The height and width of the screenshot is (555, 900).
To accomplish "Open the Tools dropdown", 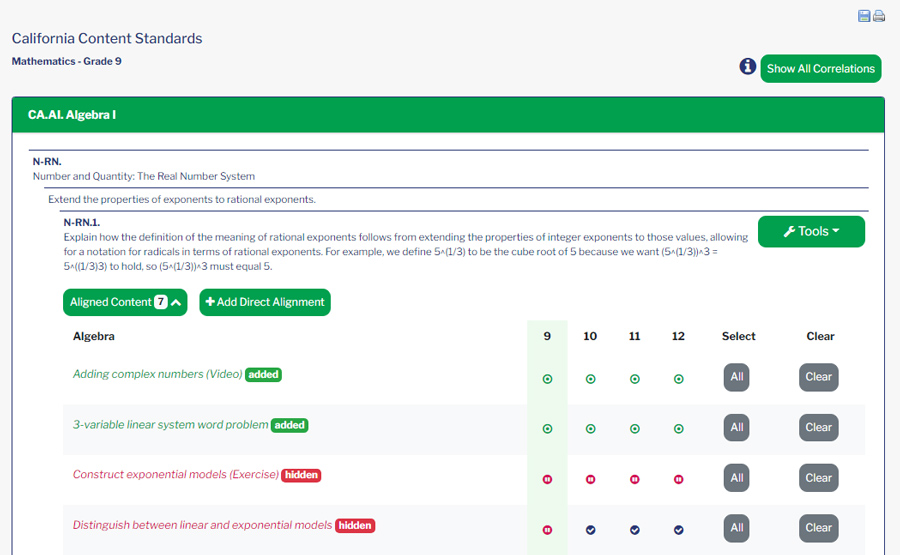I will pyautogui.click(x=811, y=231).
